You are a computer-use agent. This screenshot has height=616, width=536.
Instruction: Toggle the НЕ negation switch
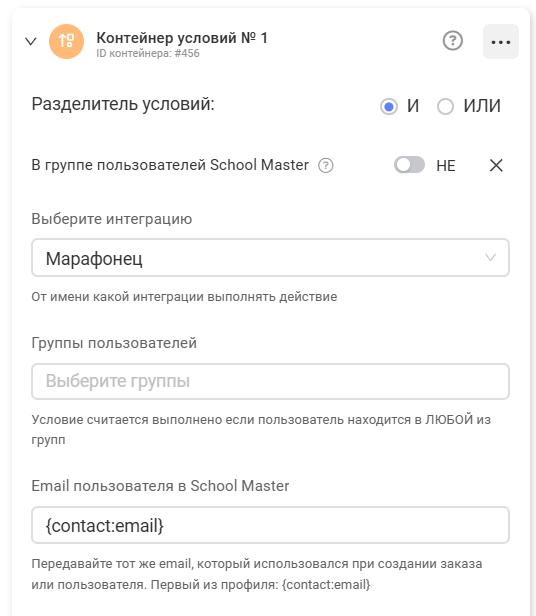pos(409,165)
